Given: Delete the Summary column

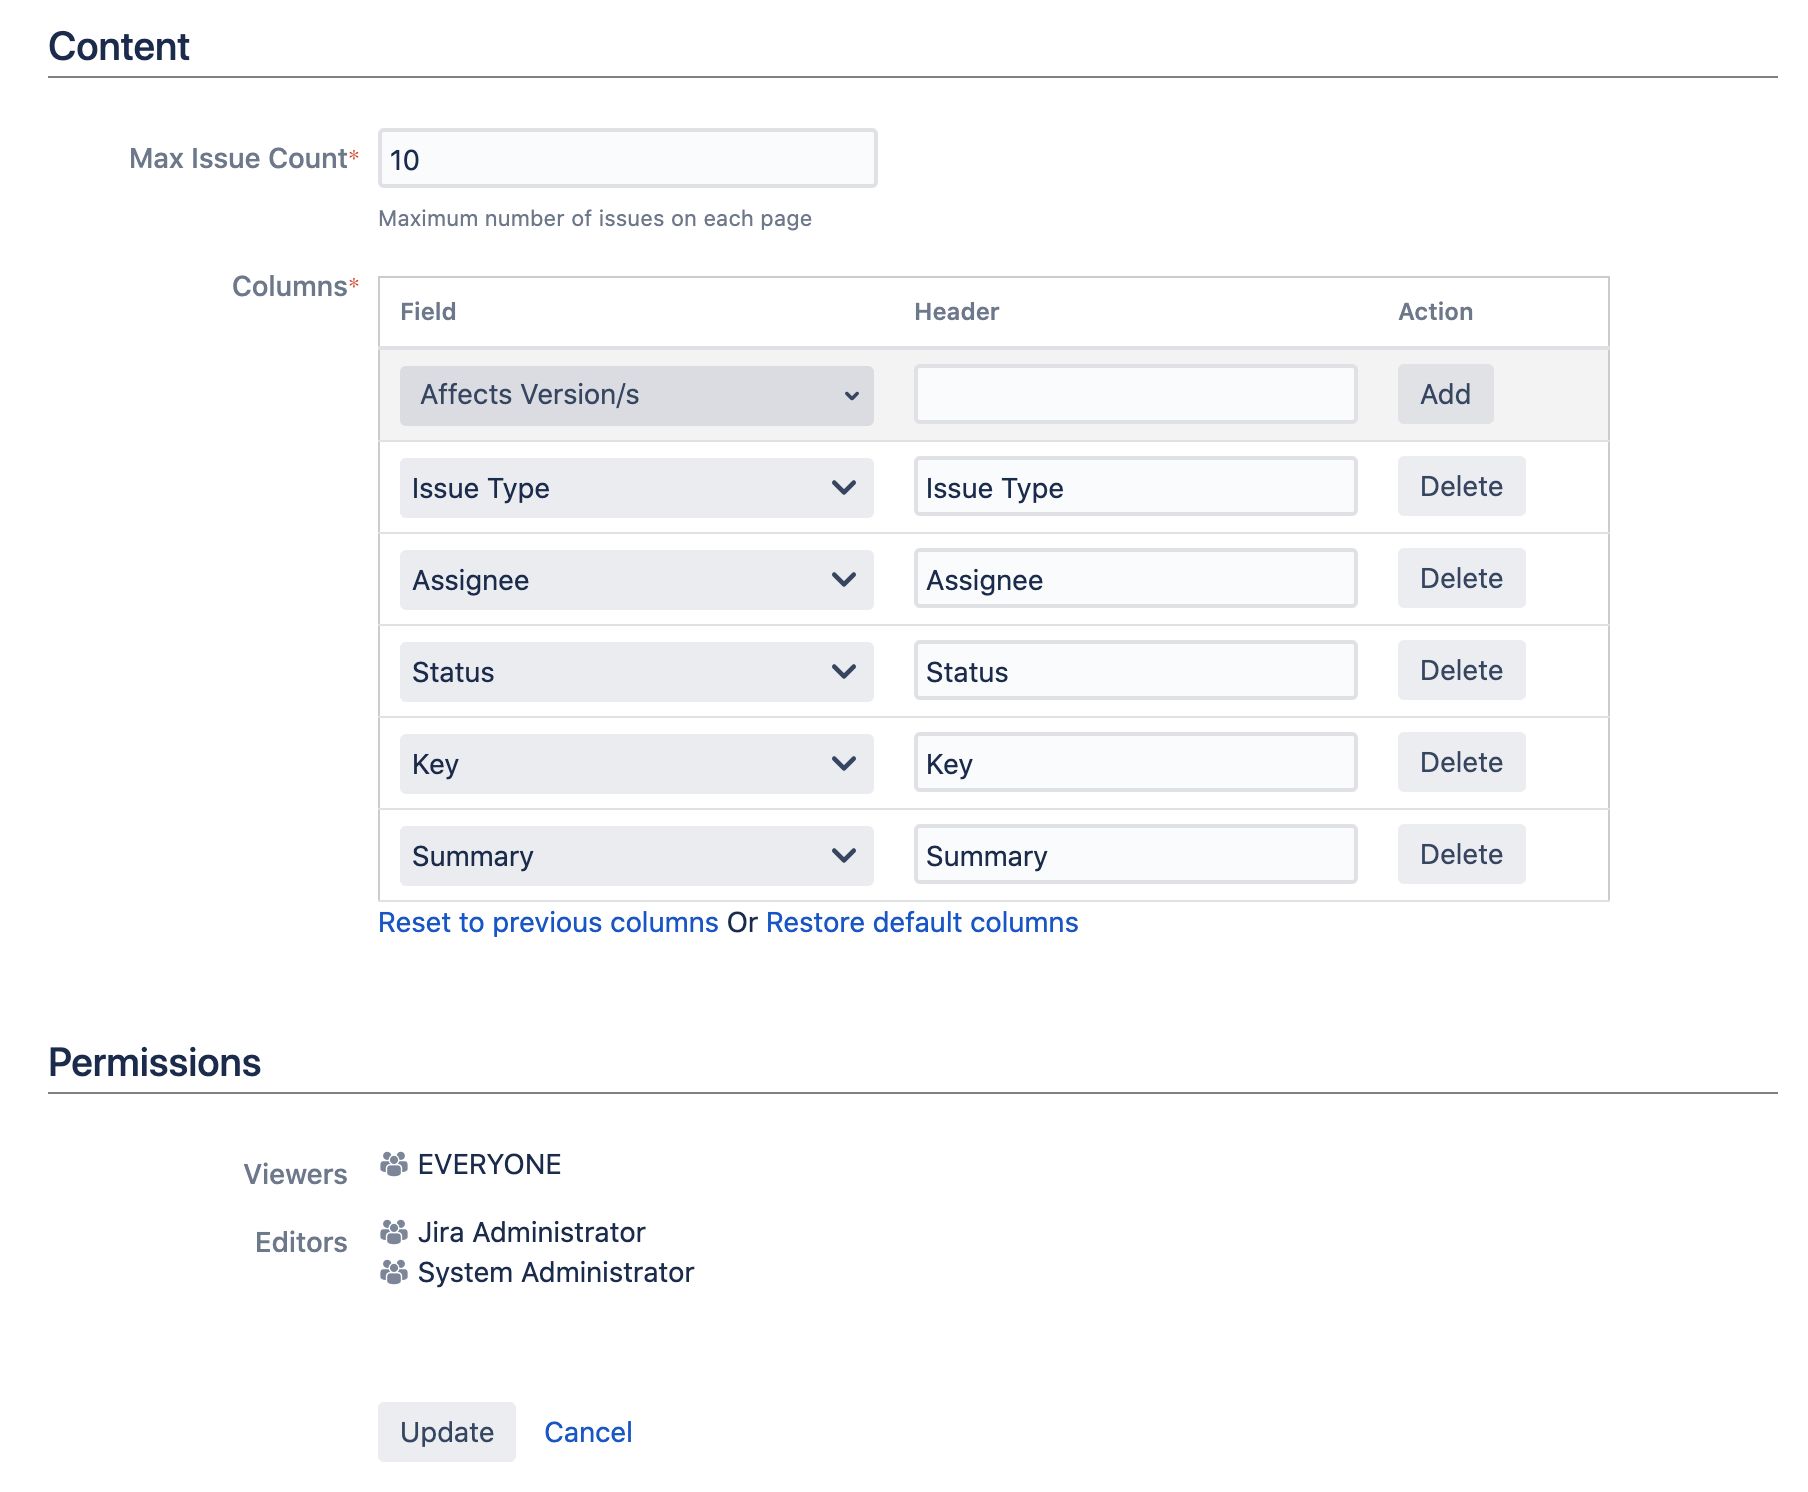Looking at the screenshot, I should (x=1460, y=855).
